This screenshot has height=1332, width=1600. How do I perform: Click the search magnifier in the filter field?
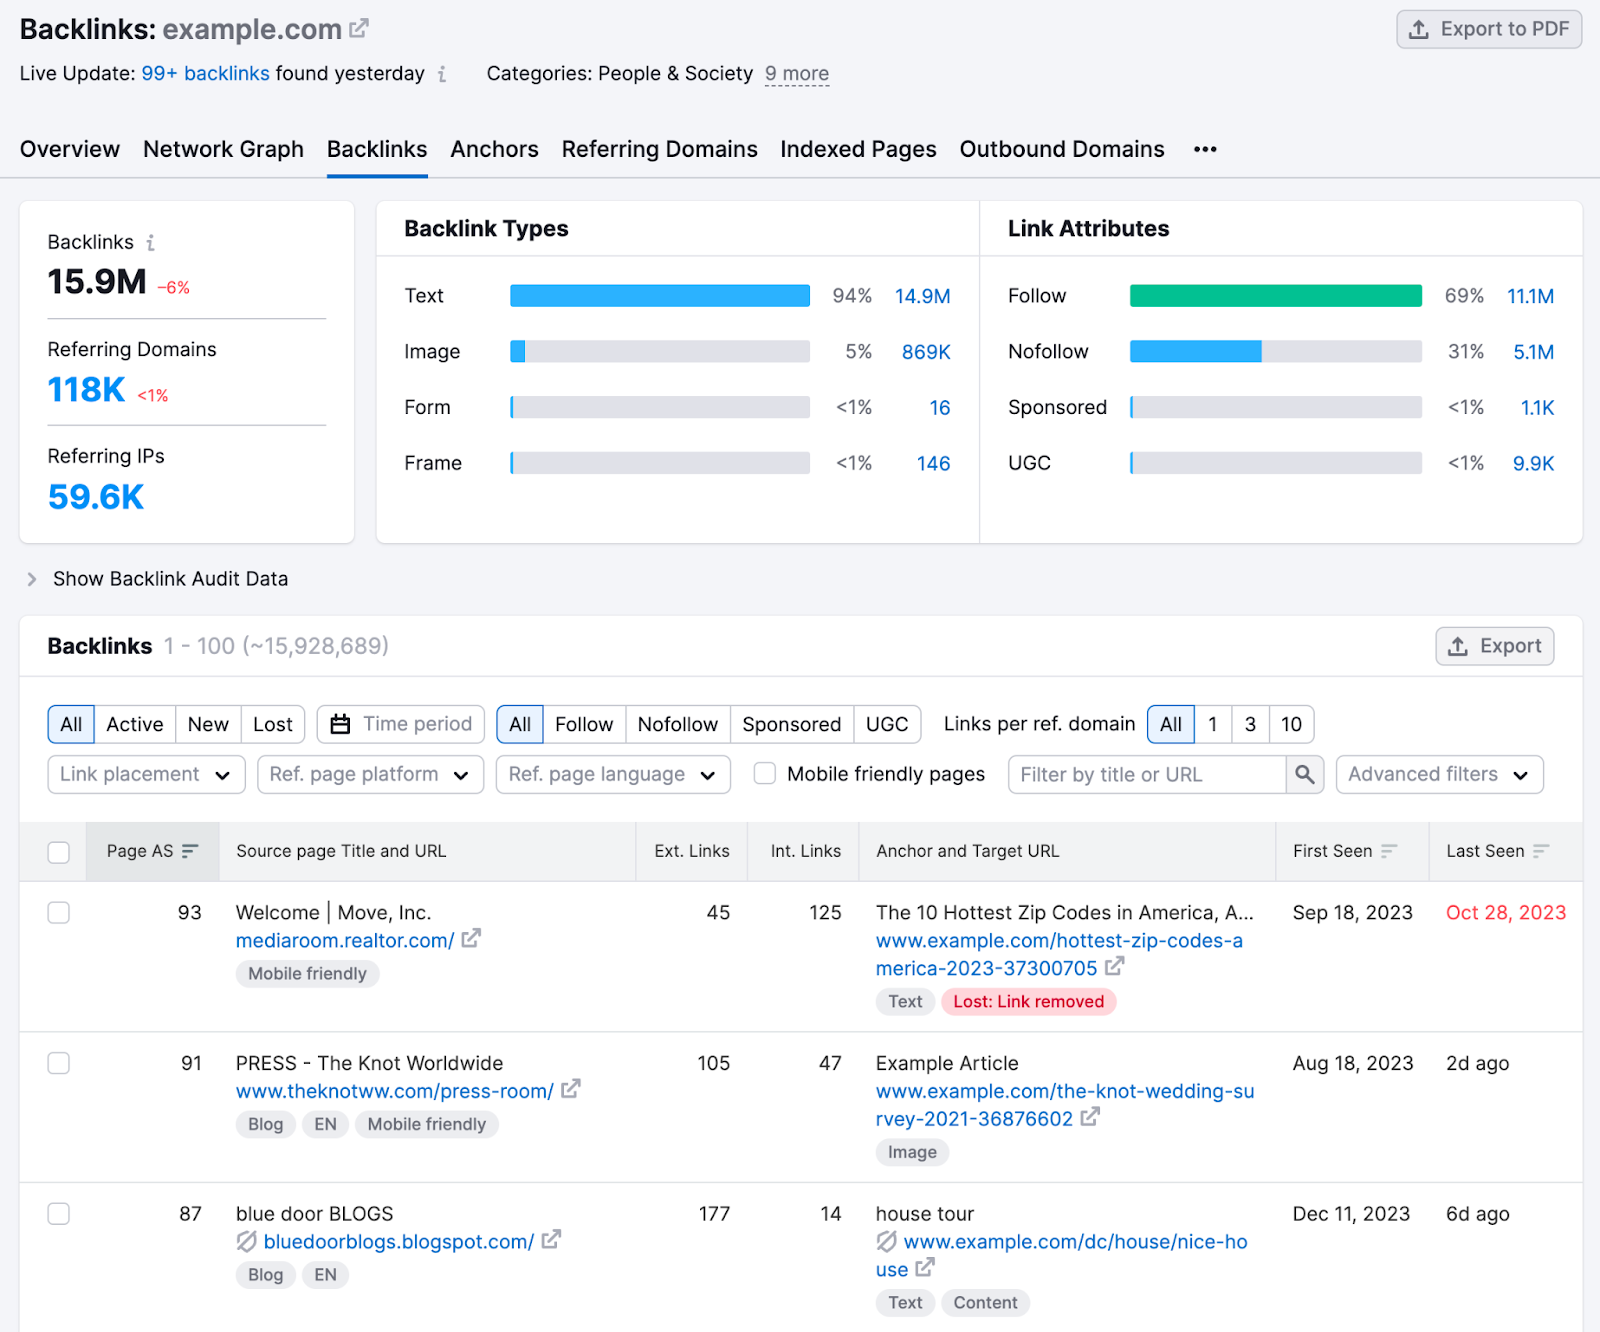(x=1304, y=774)
